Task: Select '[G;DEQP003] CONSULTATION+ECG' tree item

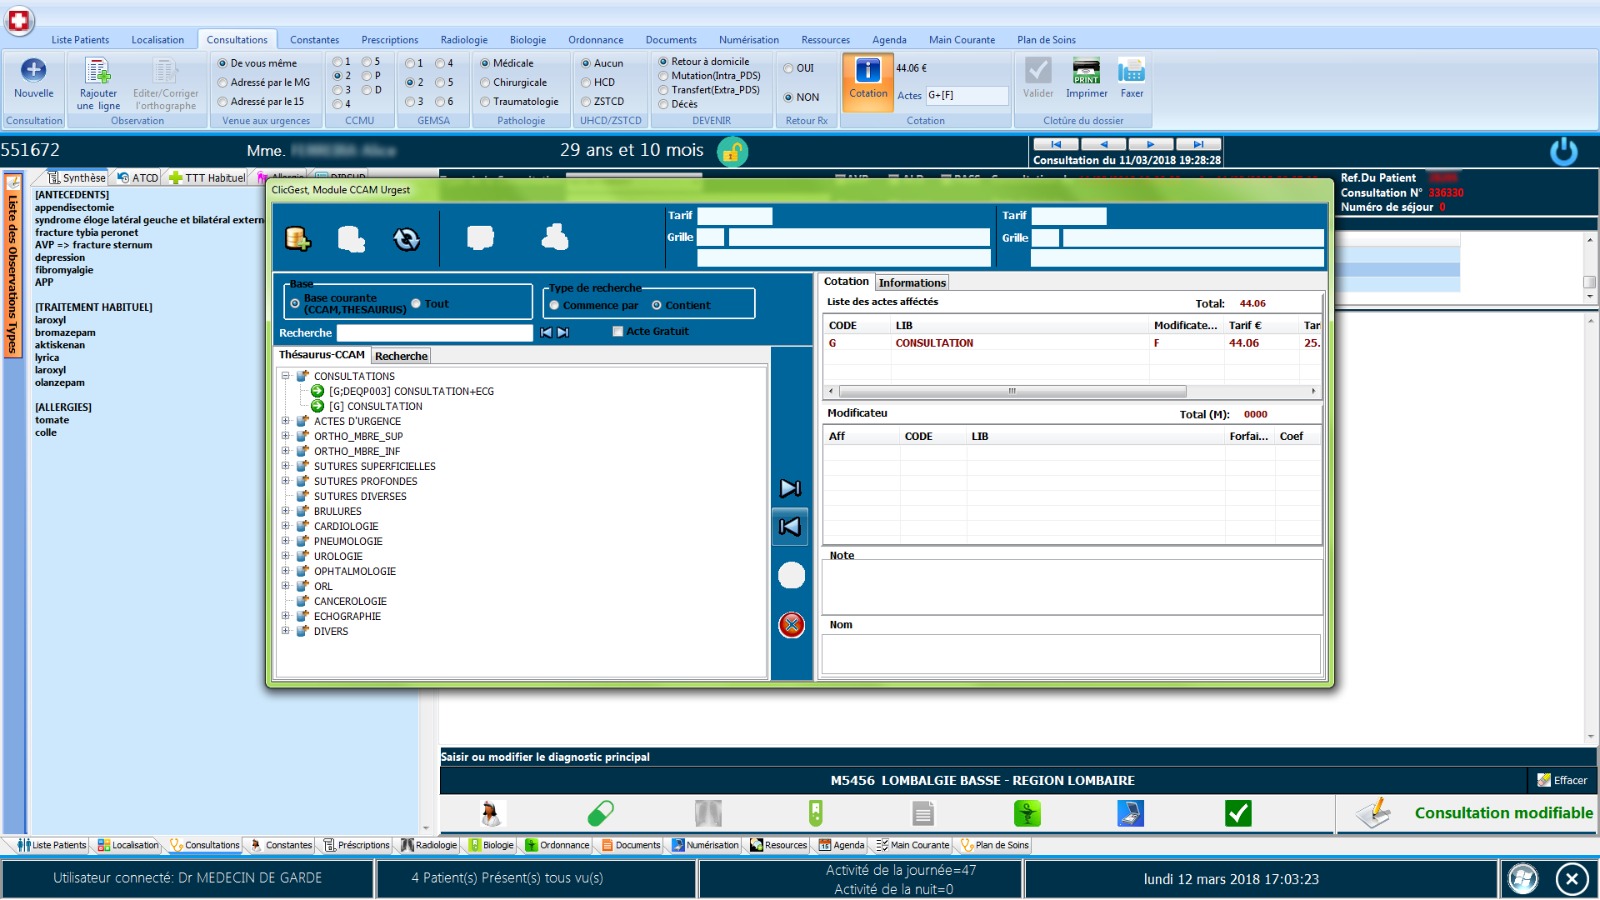Action: tap(411, 391)
